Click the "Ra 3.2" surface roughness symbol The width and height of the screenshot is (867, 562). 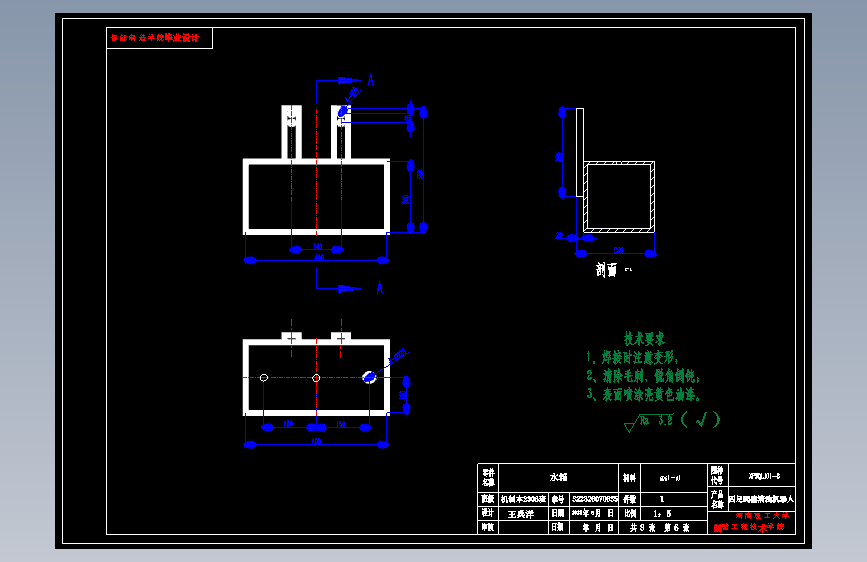pos(648,422)
